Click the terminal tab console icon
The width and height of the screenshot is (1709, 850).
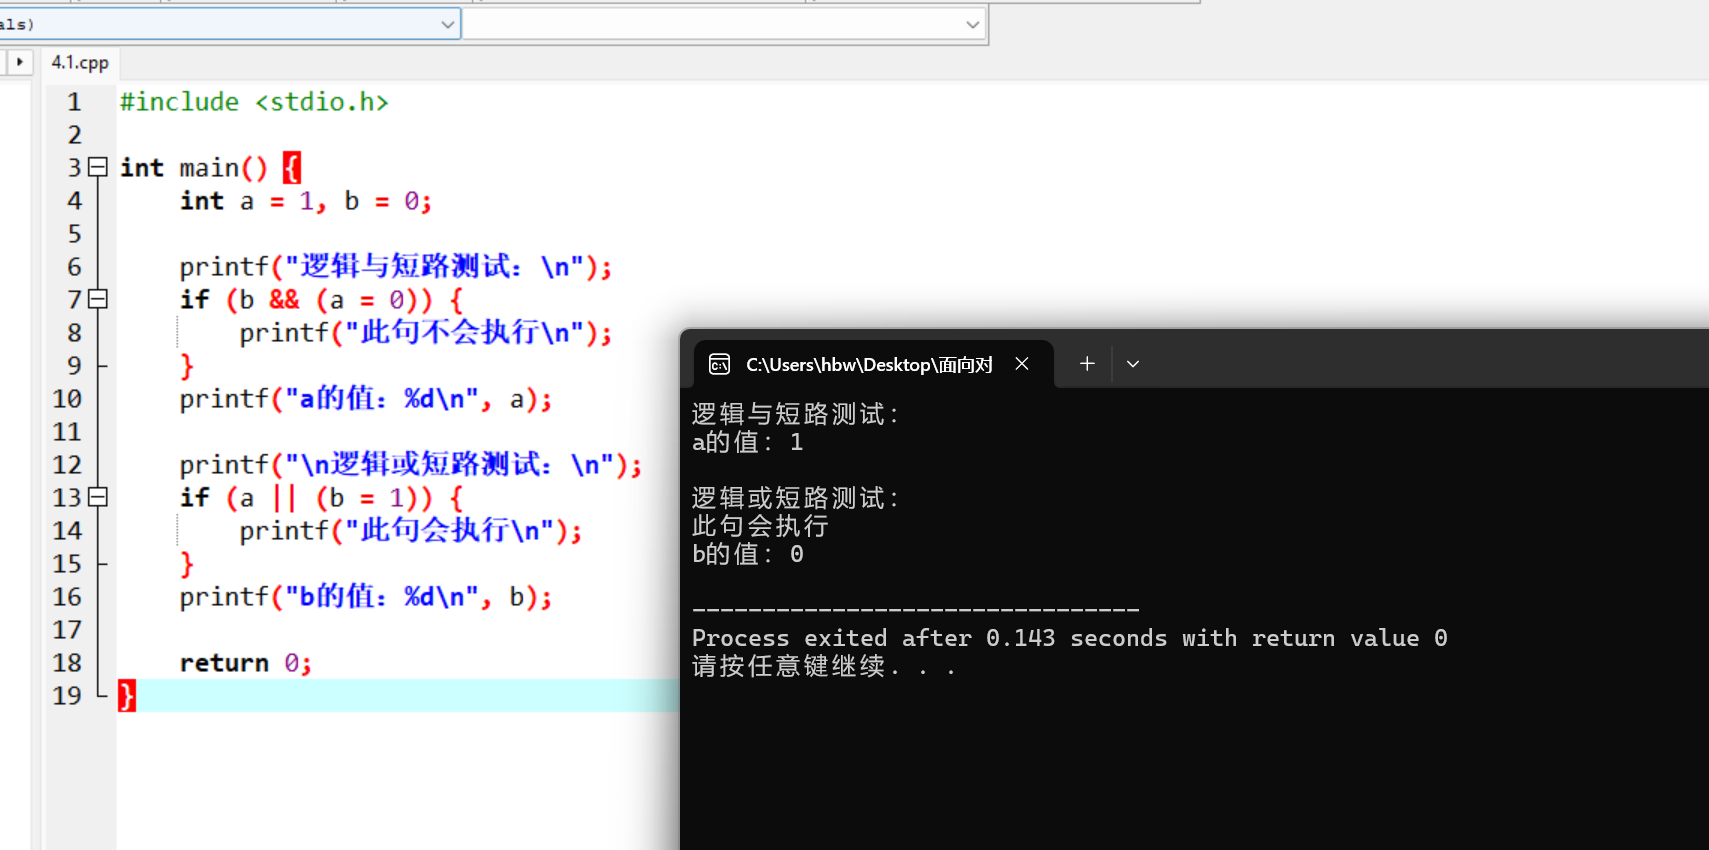(720, 364)
